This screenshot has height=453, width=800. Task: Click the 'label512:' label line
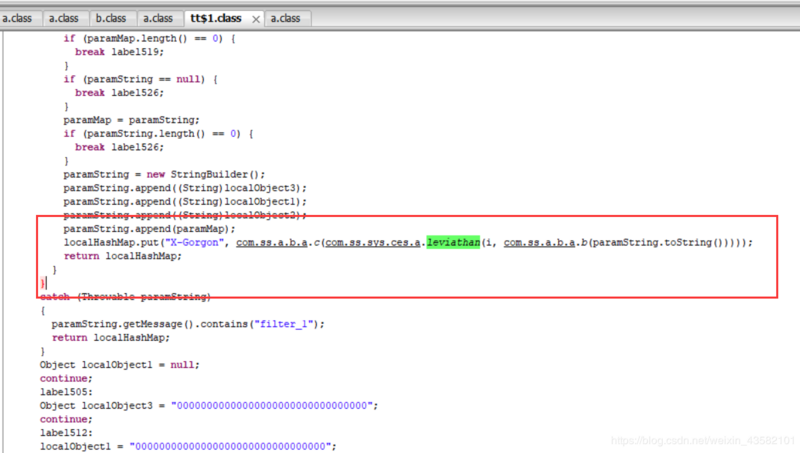(x=66, y=433)
